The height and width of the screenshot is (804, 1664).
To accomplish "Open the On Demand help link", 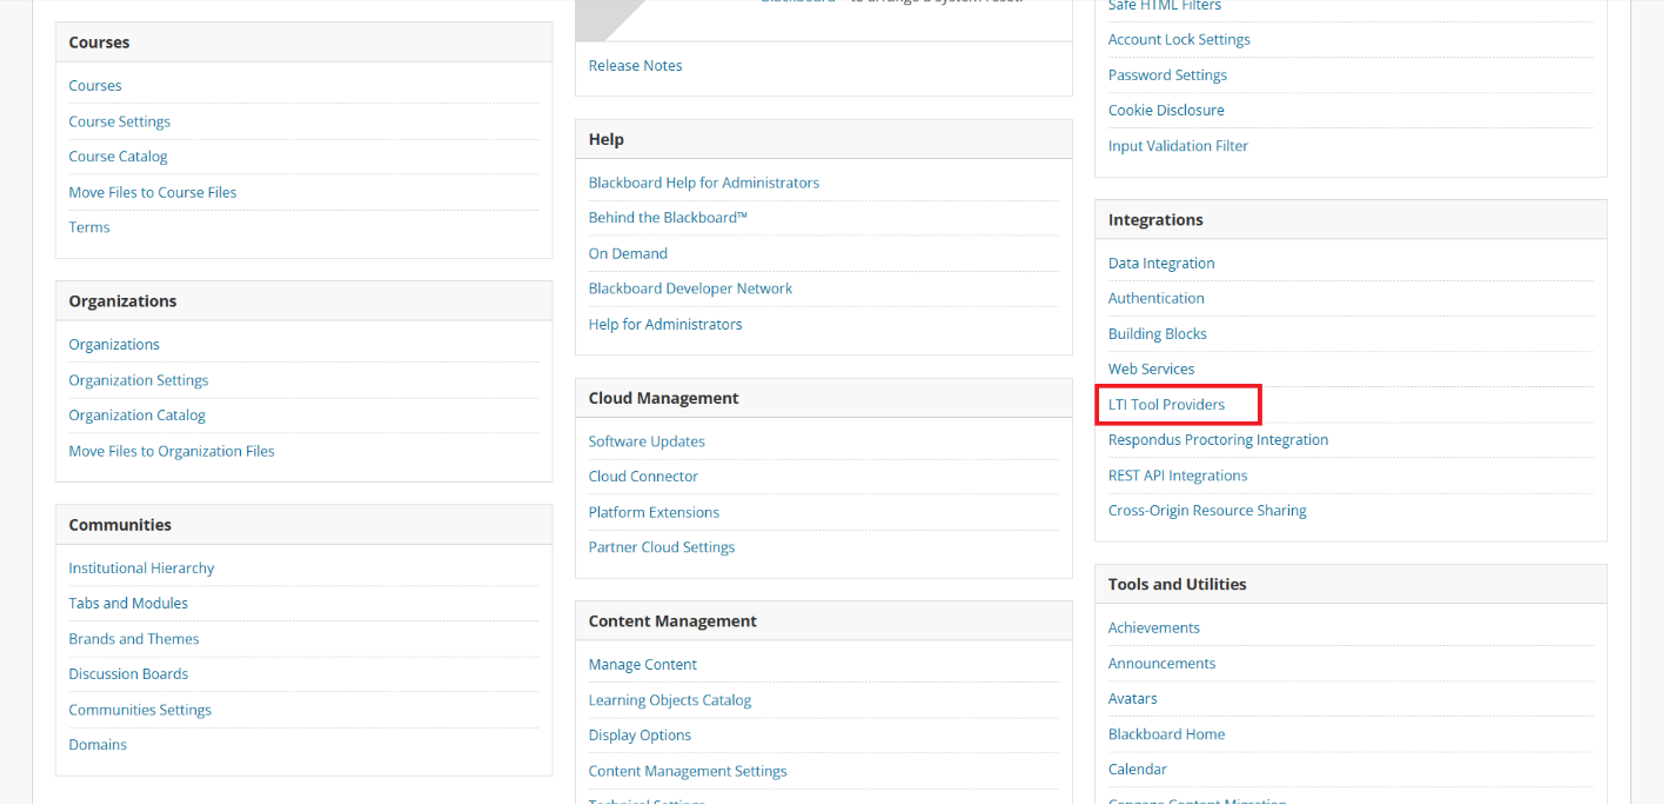I will tap(627, 253).
